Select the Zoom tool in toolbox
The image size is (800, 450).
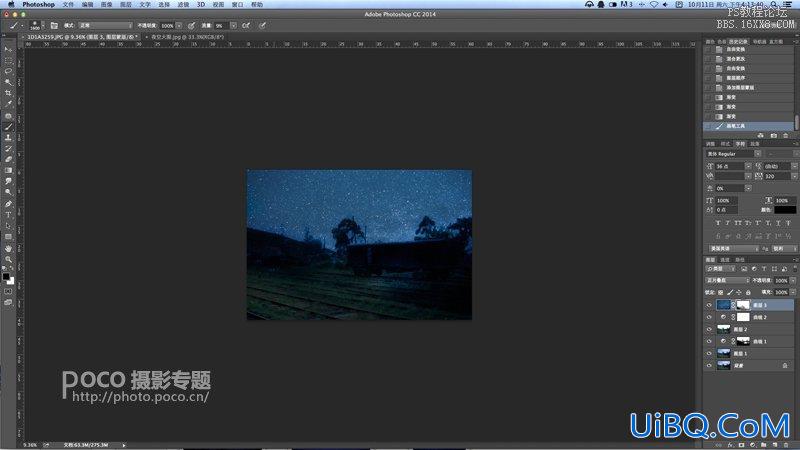click(x=8, y=259)
